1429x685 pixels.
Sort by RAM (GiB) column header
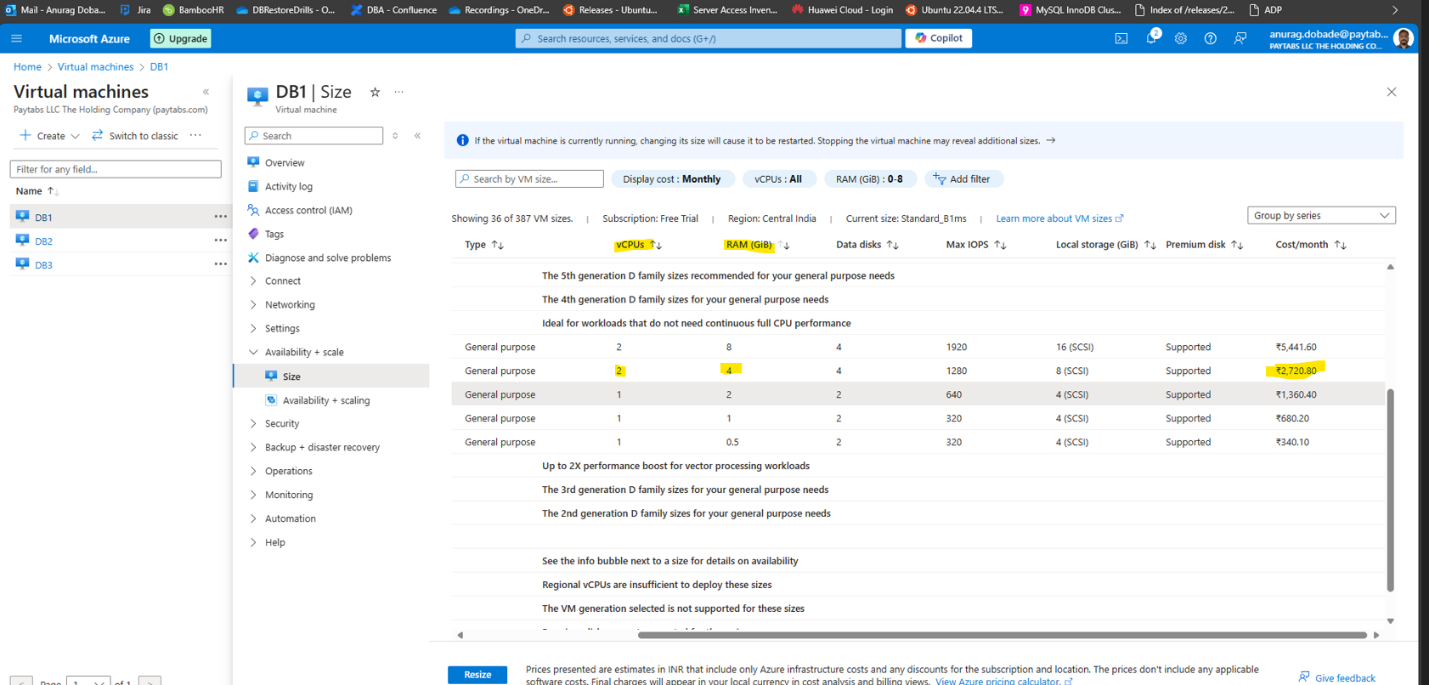click(757, 245)
